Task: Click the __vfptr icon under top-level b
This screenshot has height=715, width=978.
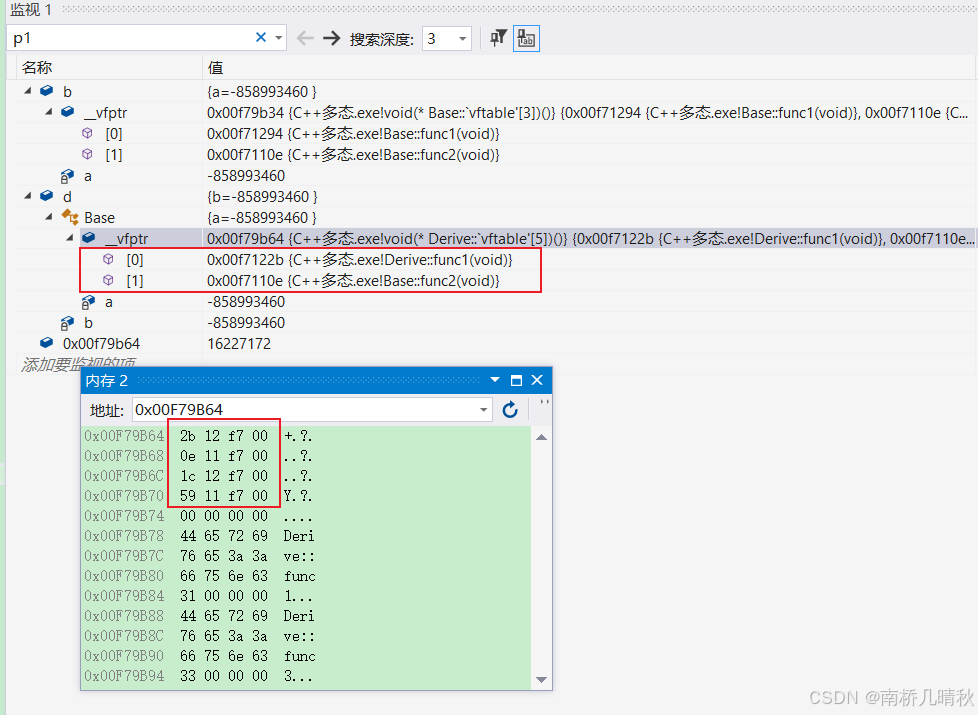Action: 68,112
